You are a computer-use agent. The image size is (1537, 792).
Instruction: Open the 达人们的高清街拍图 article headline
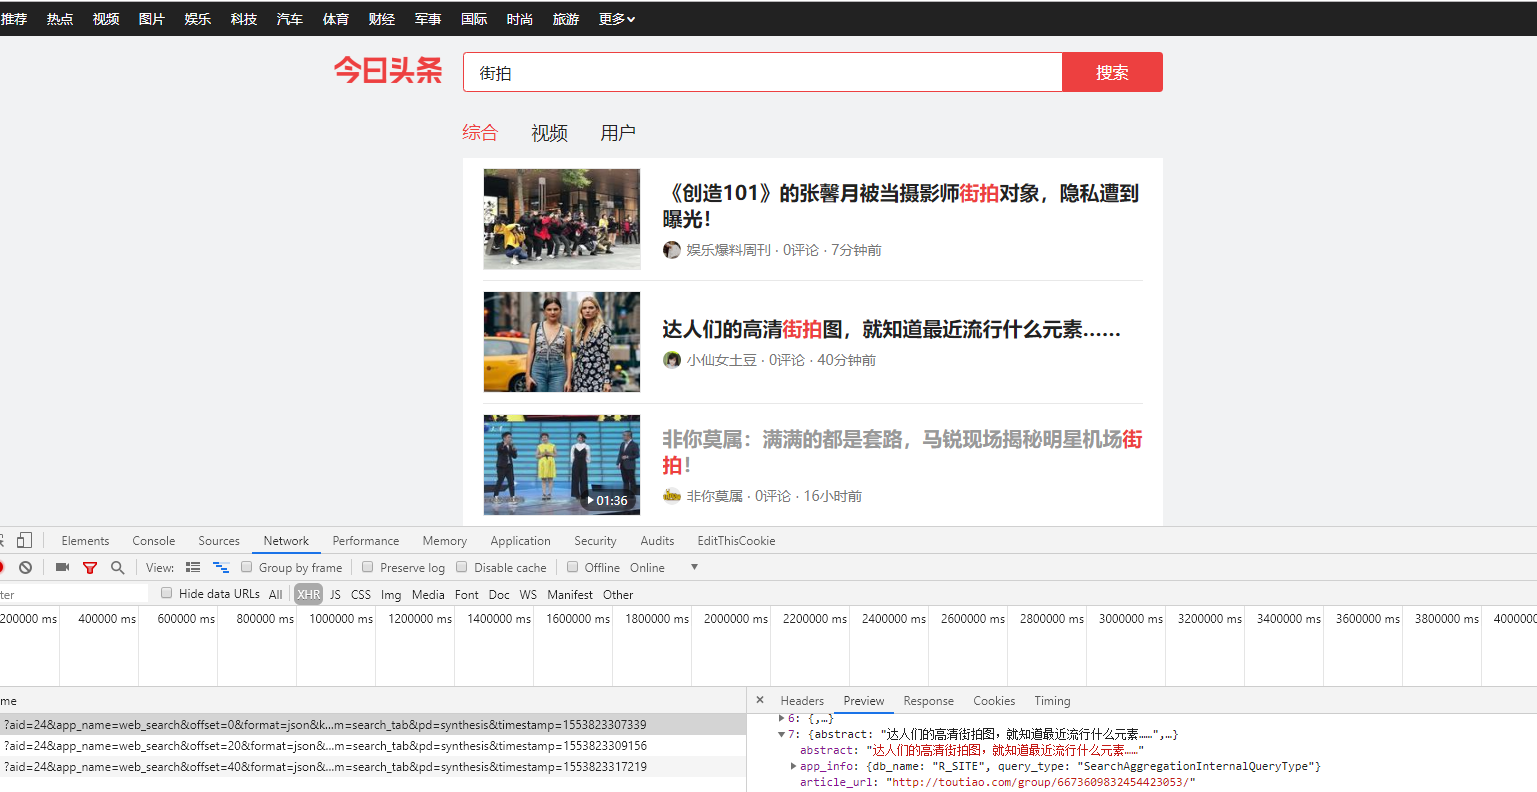pos(891,329)
